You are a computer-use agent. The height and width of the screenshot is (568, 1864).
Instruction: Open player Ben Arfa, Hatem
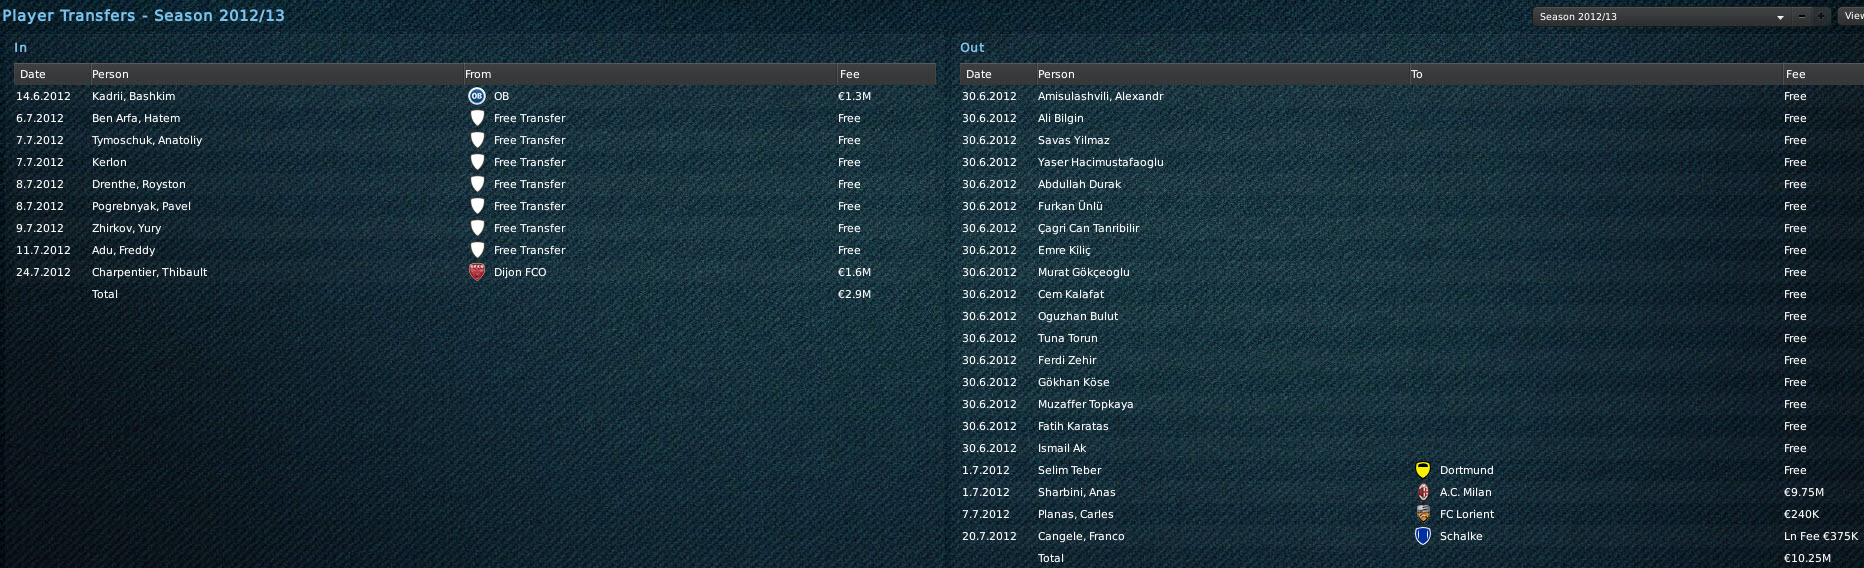coord(136,118)
